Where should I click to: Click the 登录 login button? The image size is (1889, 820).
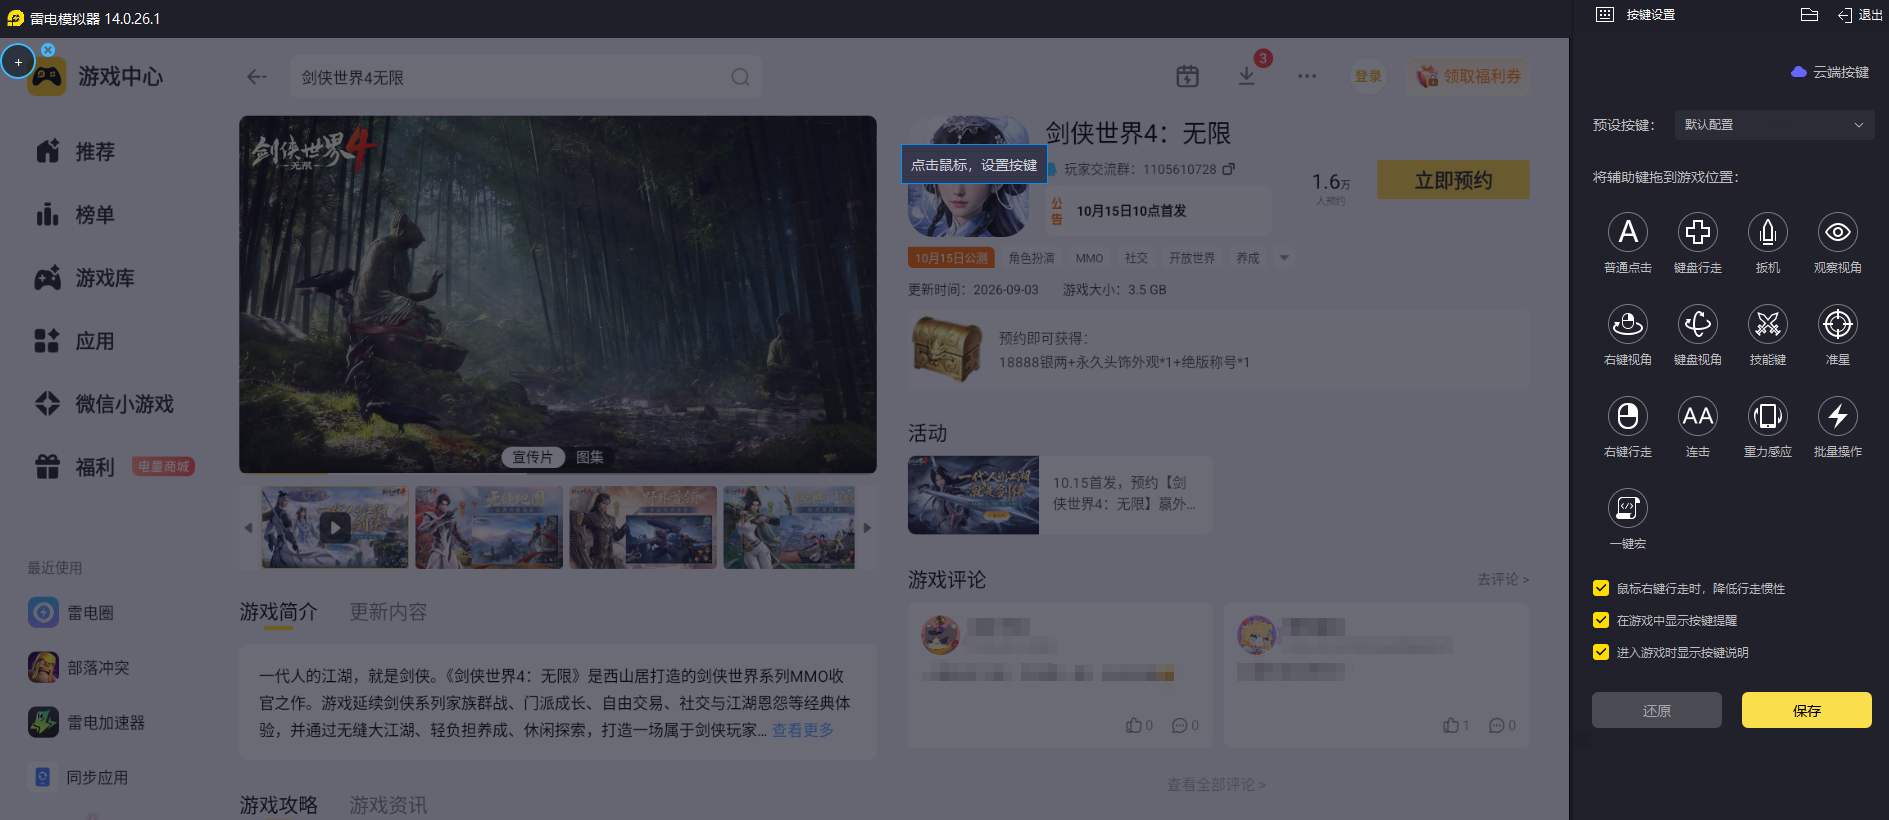[1368, 76]
